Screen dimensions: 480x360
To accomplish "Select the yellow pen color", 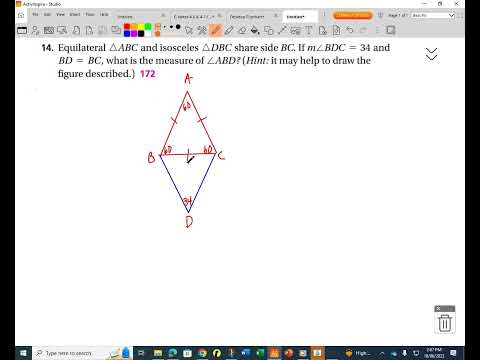I will coord(141,27).
